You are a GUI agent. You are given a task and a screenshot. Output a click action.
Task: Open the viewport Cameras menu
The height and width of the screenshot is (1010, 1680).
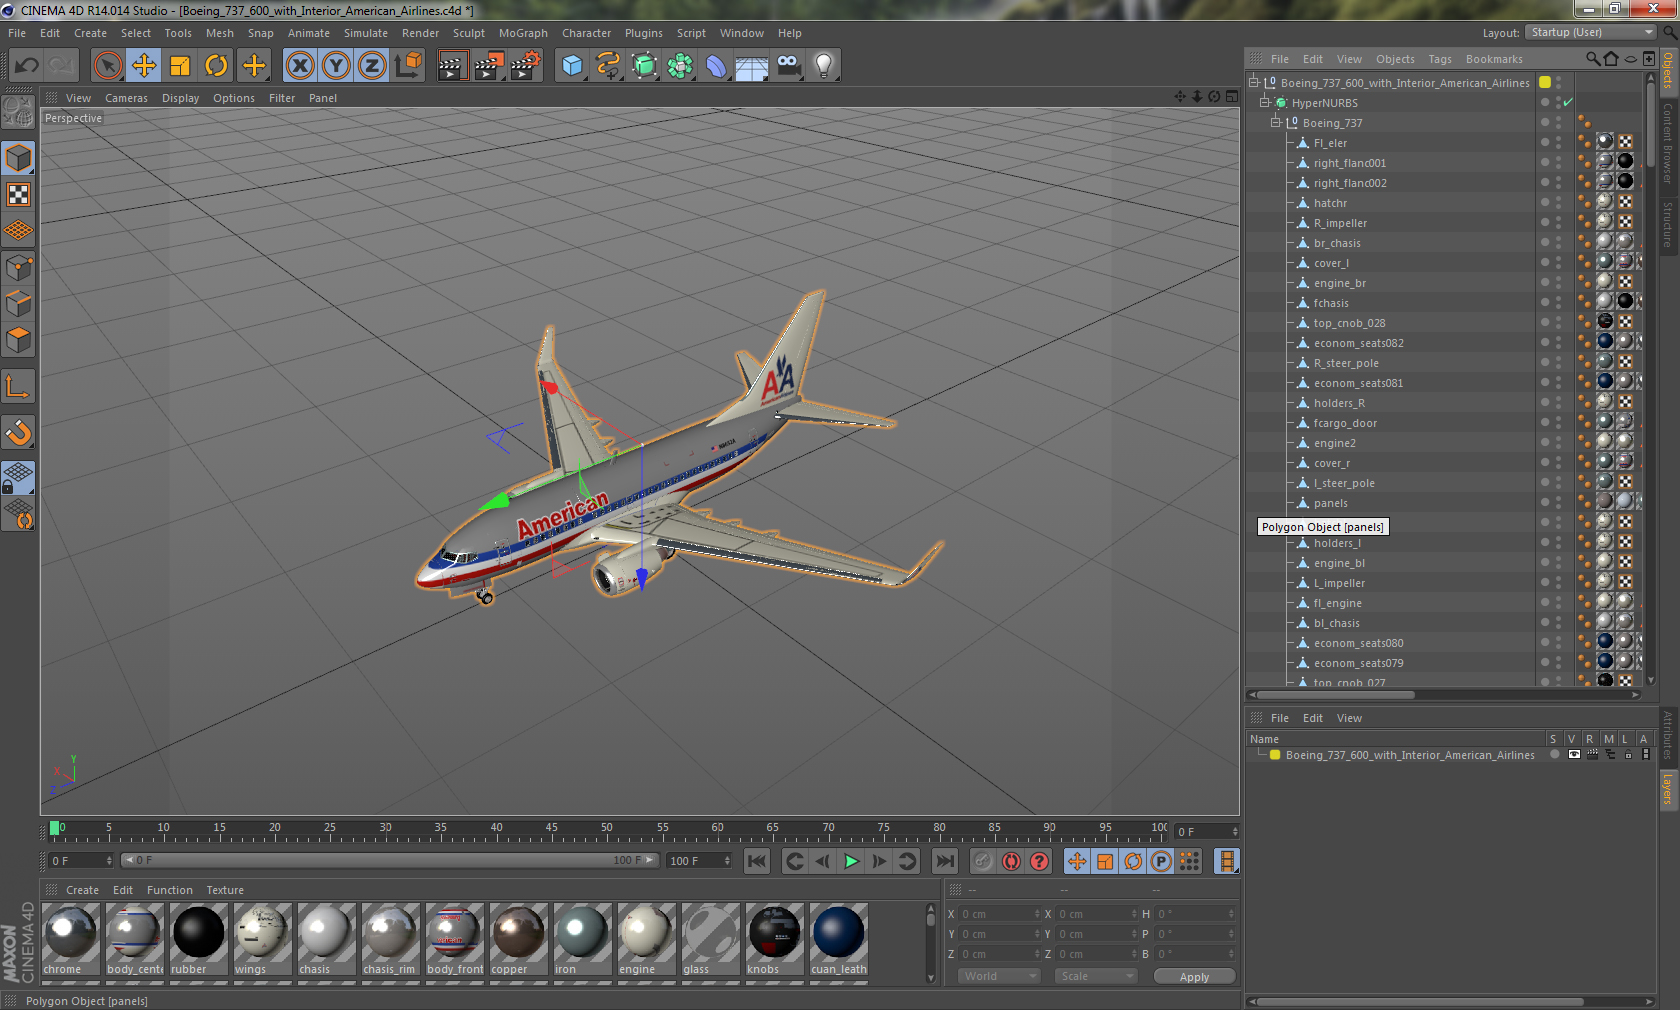126,98
